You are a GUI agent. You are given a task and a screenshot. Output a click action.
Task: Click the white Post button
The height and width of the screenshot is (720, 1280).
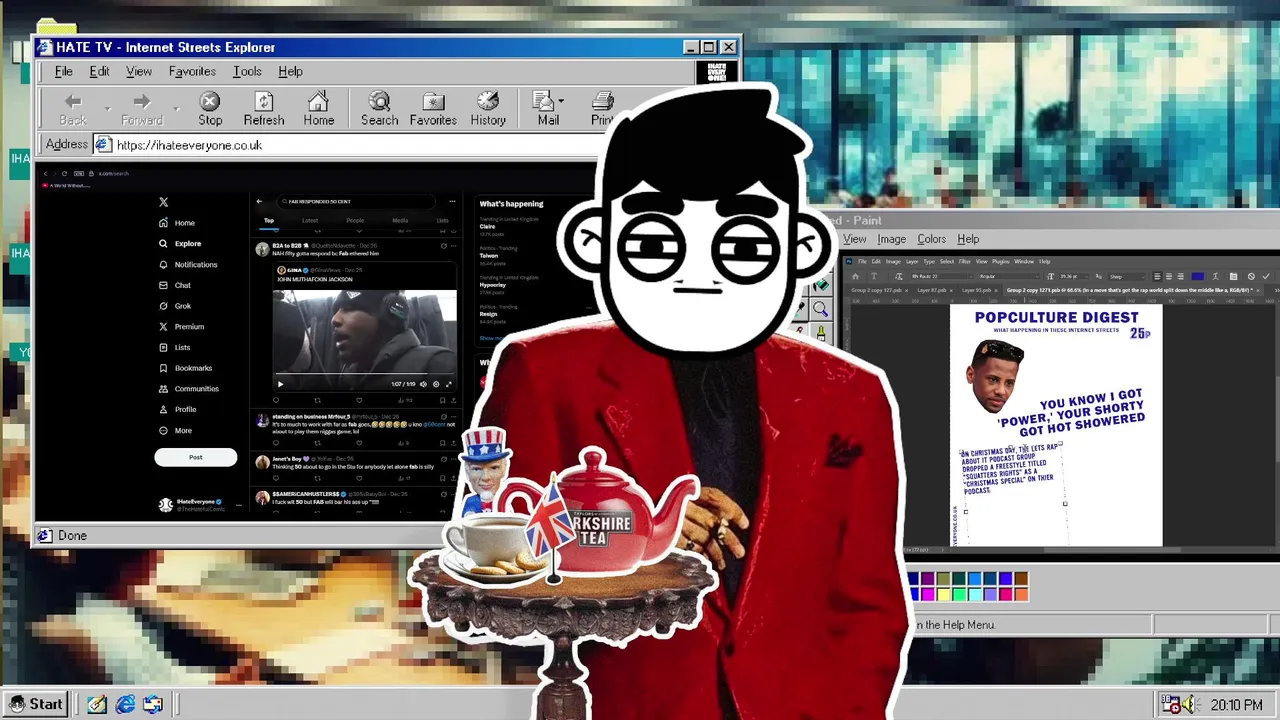coord(196,457)
